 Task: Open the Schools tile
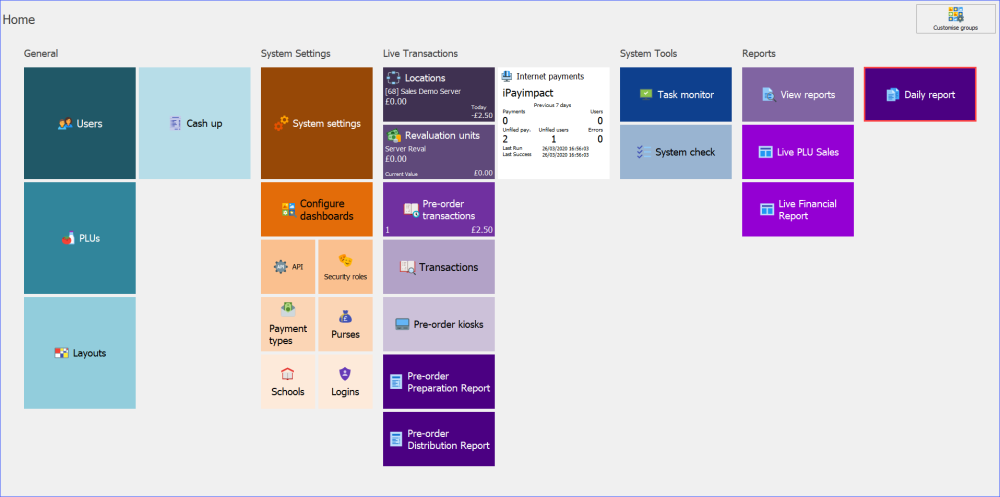point(288,381)
